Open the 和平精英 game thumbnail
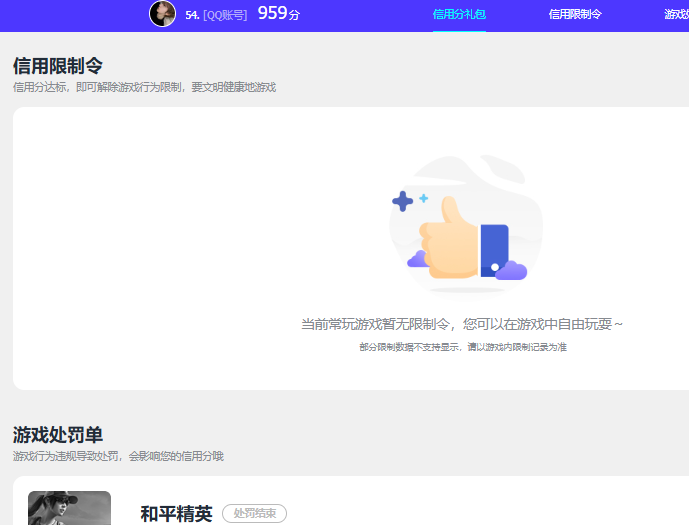The height and width of the screenshot is (525, 689). (x=69, y=508)
